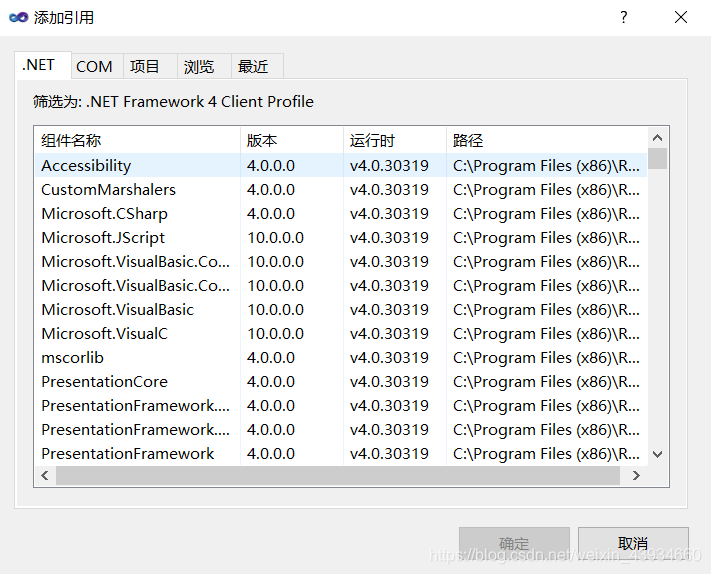Close the 添加引用 dialog
Viewport: 711px width, 574px height.
[x=681, y=17]
